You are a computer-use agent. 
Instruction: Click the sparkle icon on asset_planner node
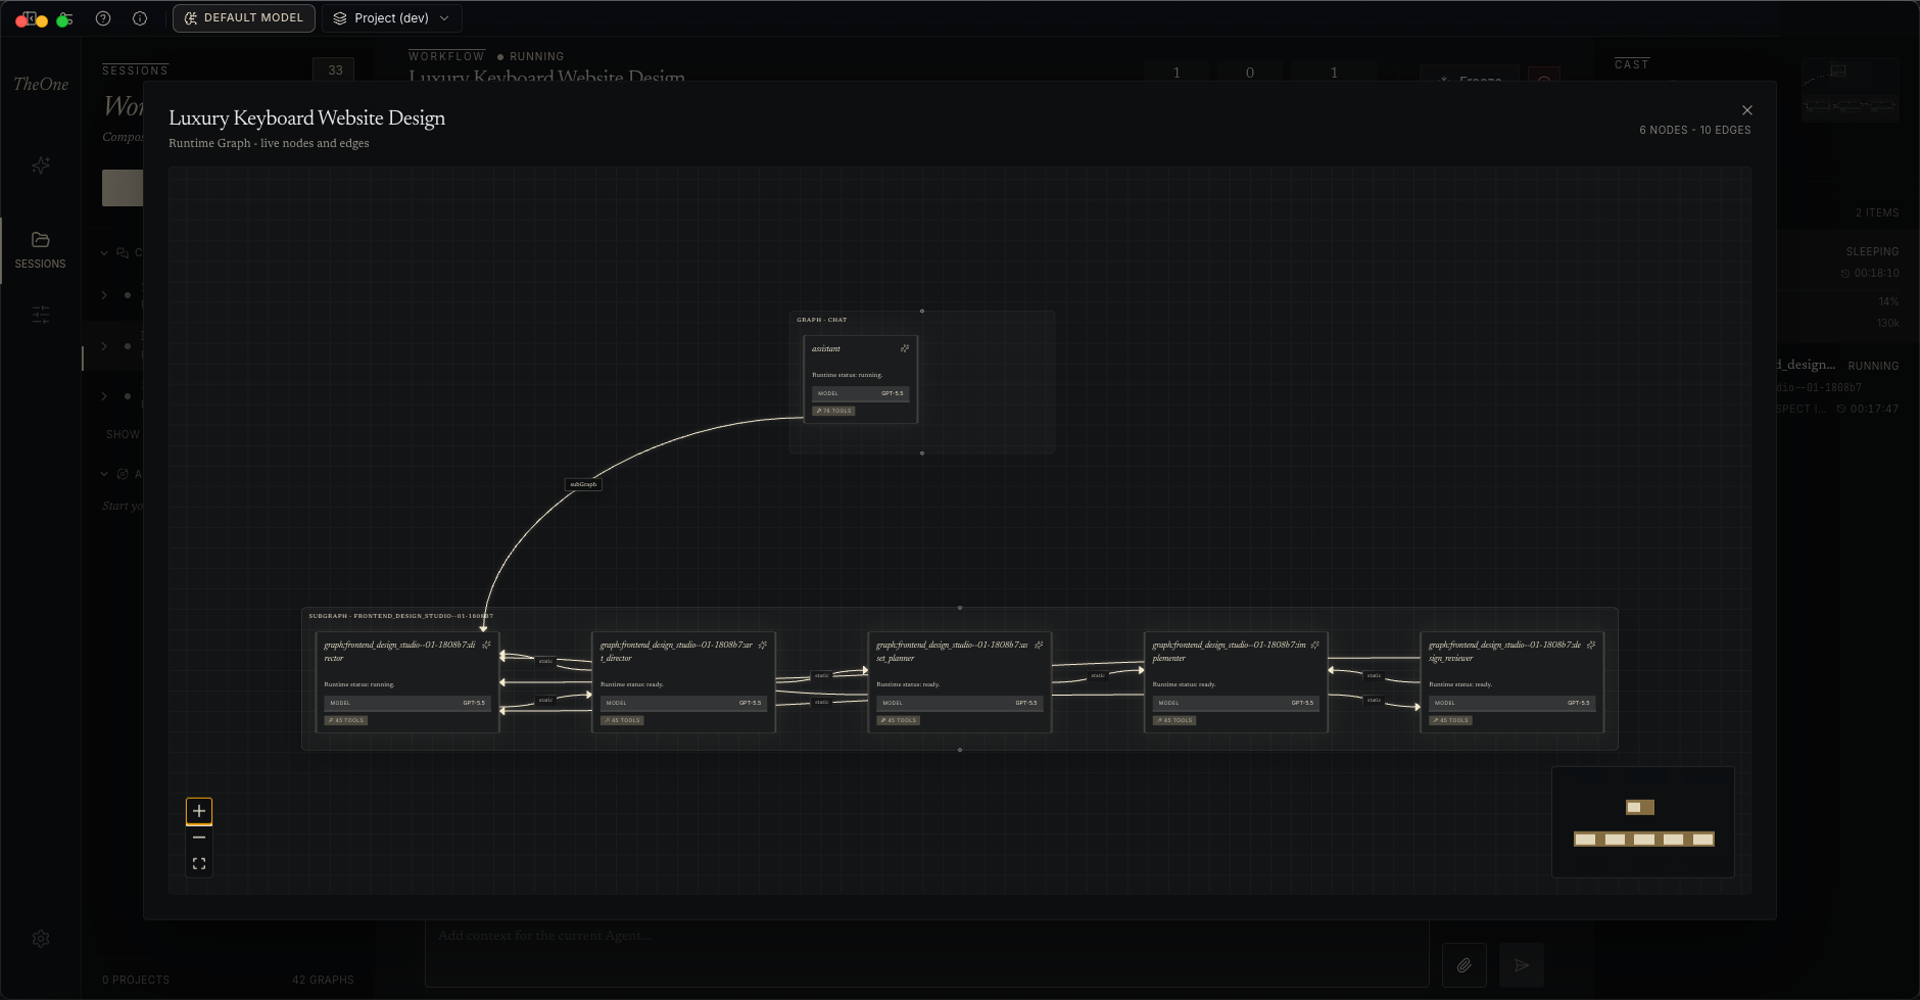[1038, 645]
